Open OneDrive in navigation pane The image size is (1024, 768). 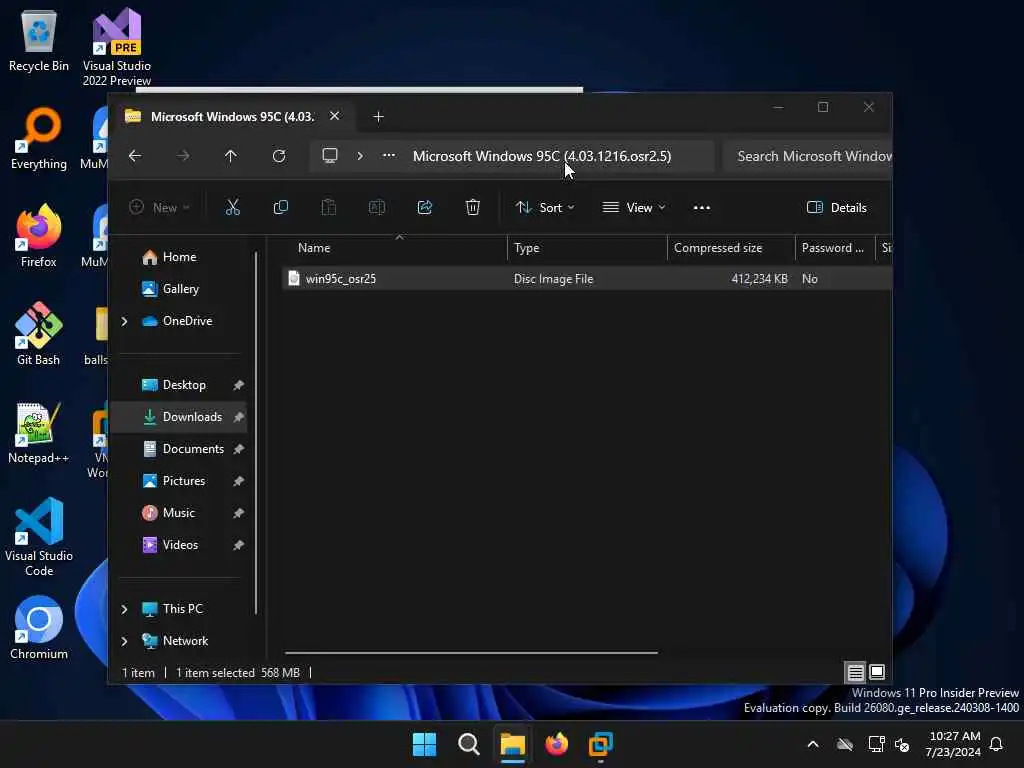187,321
